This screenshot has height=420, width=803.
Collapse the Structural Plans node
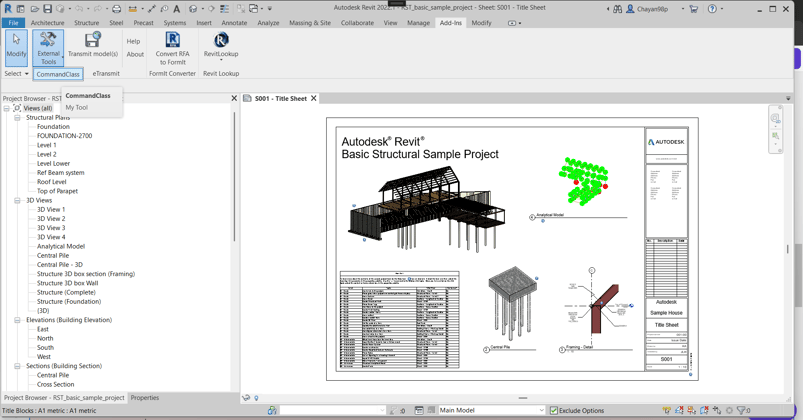(17, 117)
